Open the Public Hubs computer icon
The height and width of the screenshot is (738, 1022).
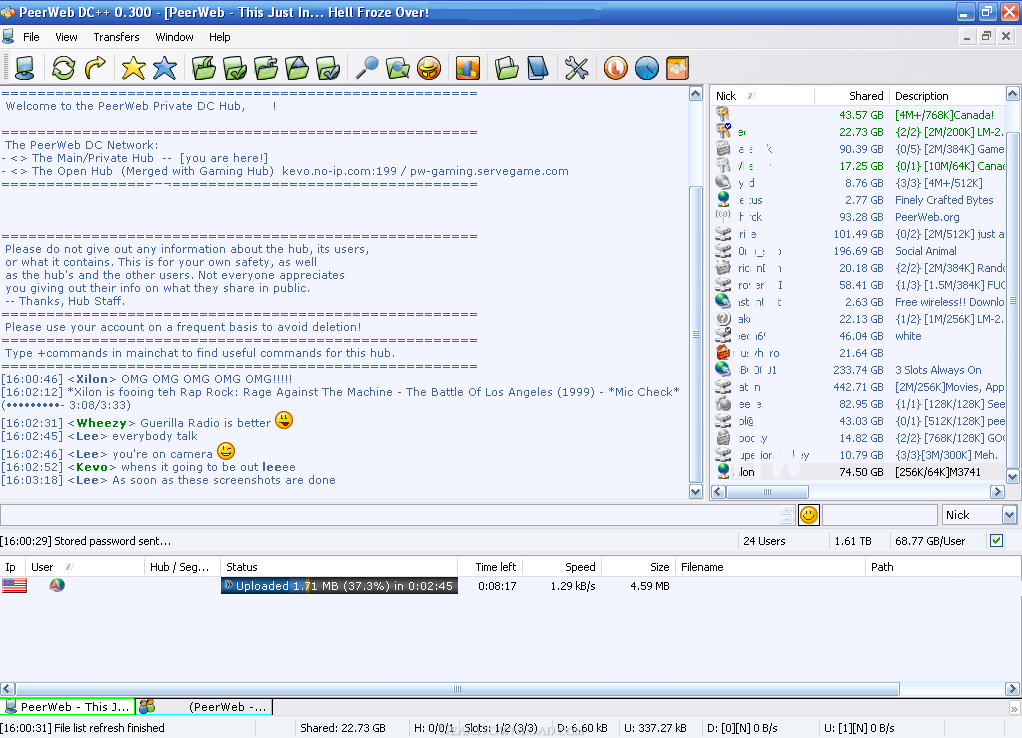(24, 68)
